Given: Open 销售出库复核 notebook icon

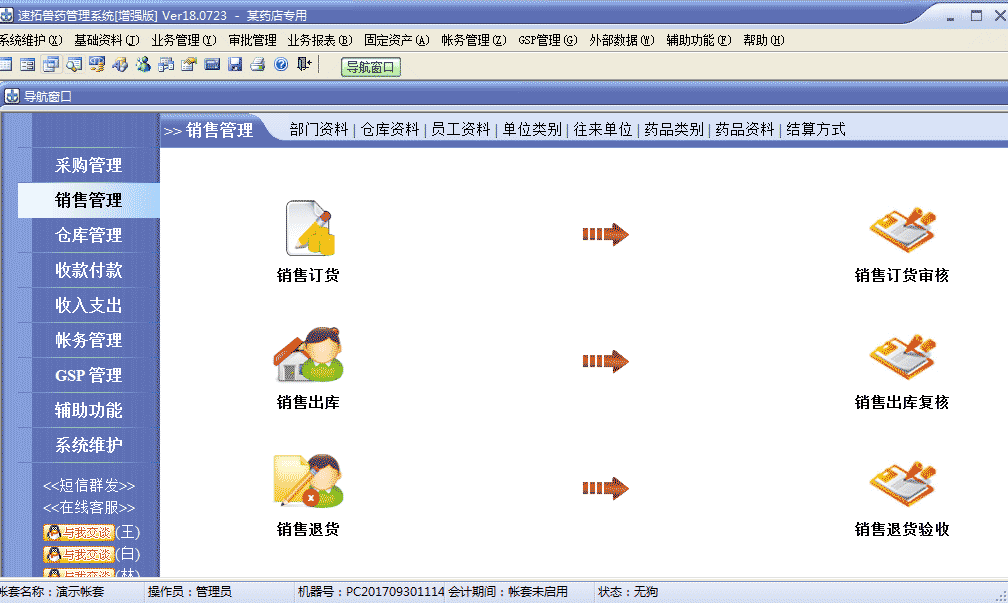Looking at the screenshot, I should [903, 357].
